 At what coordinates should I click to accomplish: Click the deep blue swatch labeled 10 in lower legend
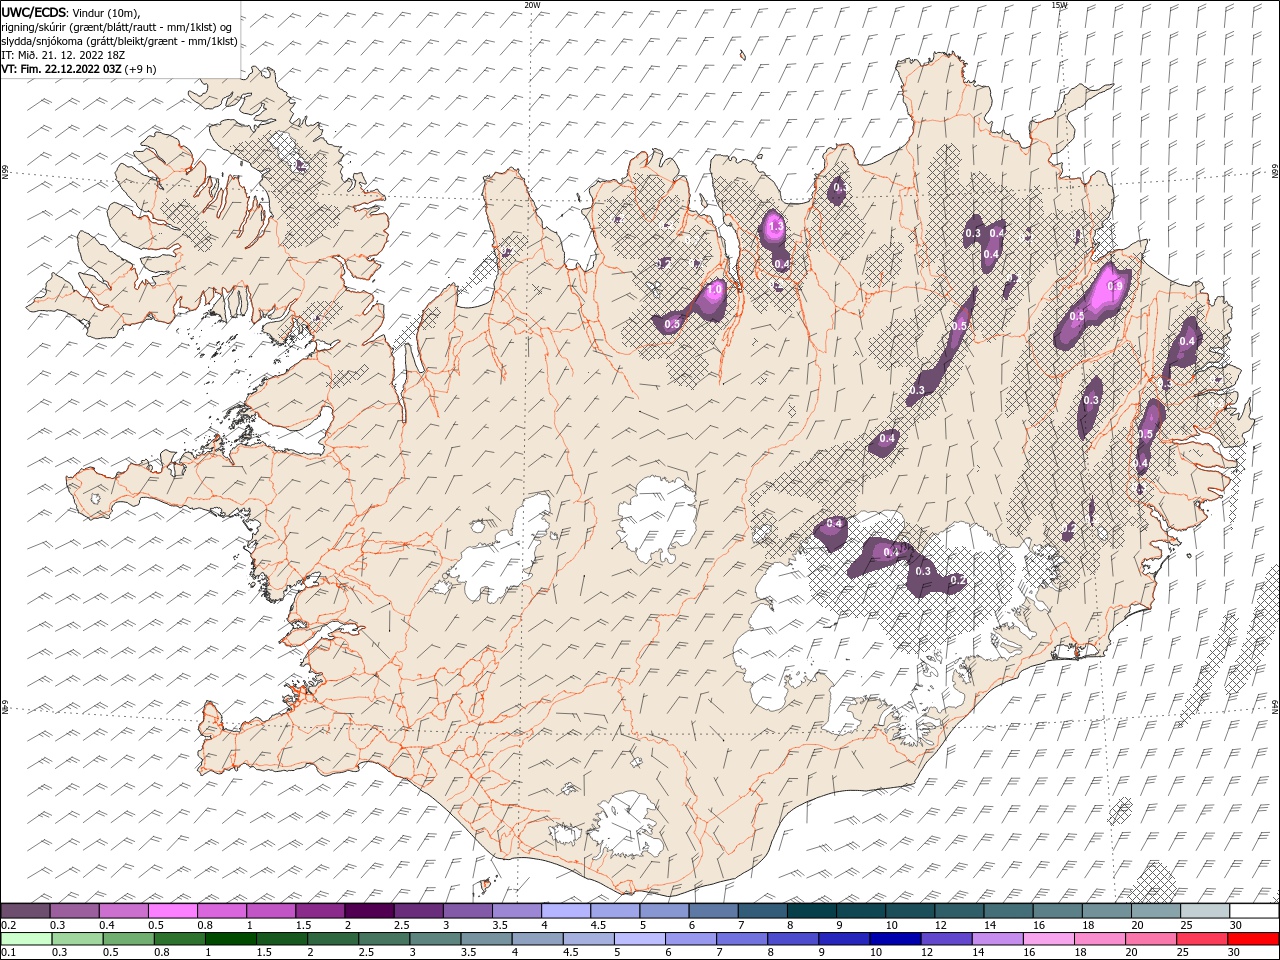pyautogui.click(x=894, y=939)
